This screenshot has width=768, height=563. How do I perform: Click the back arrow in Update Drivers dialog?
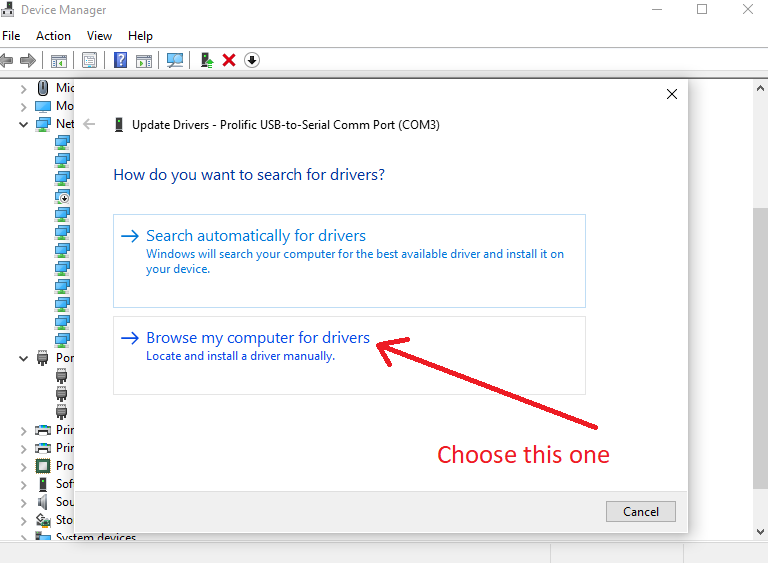89,125
